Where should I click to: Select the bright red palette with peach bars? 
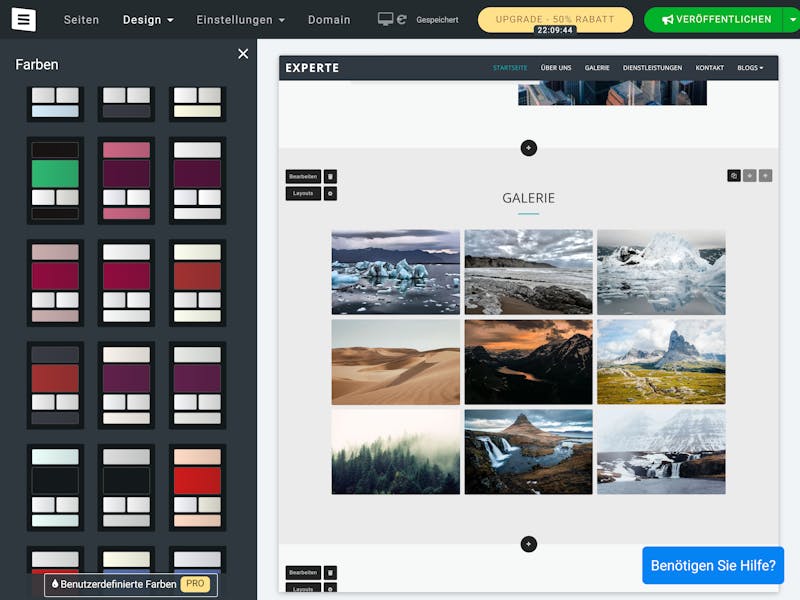pos(197,488)
